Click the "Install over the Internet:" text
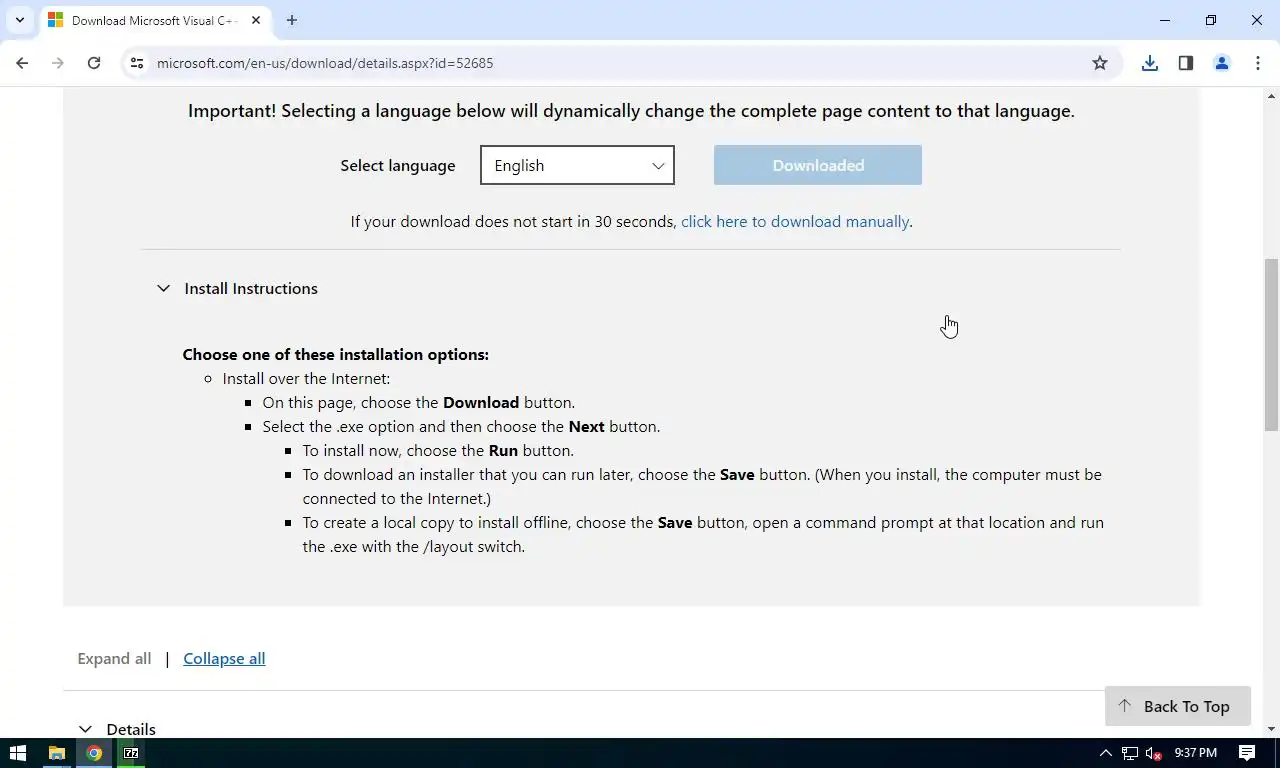The image size is (1280, 768). 306,379
